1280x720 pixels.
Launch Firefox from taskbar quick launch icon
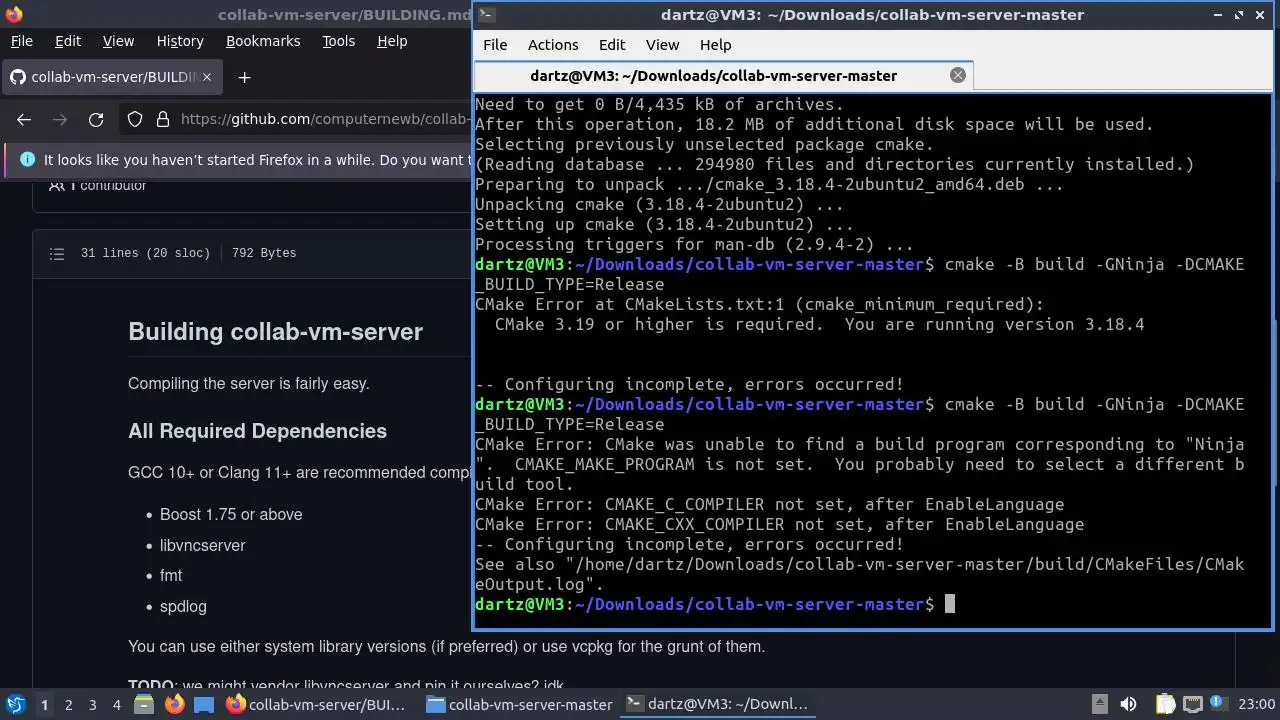tap(174, 704)
